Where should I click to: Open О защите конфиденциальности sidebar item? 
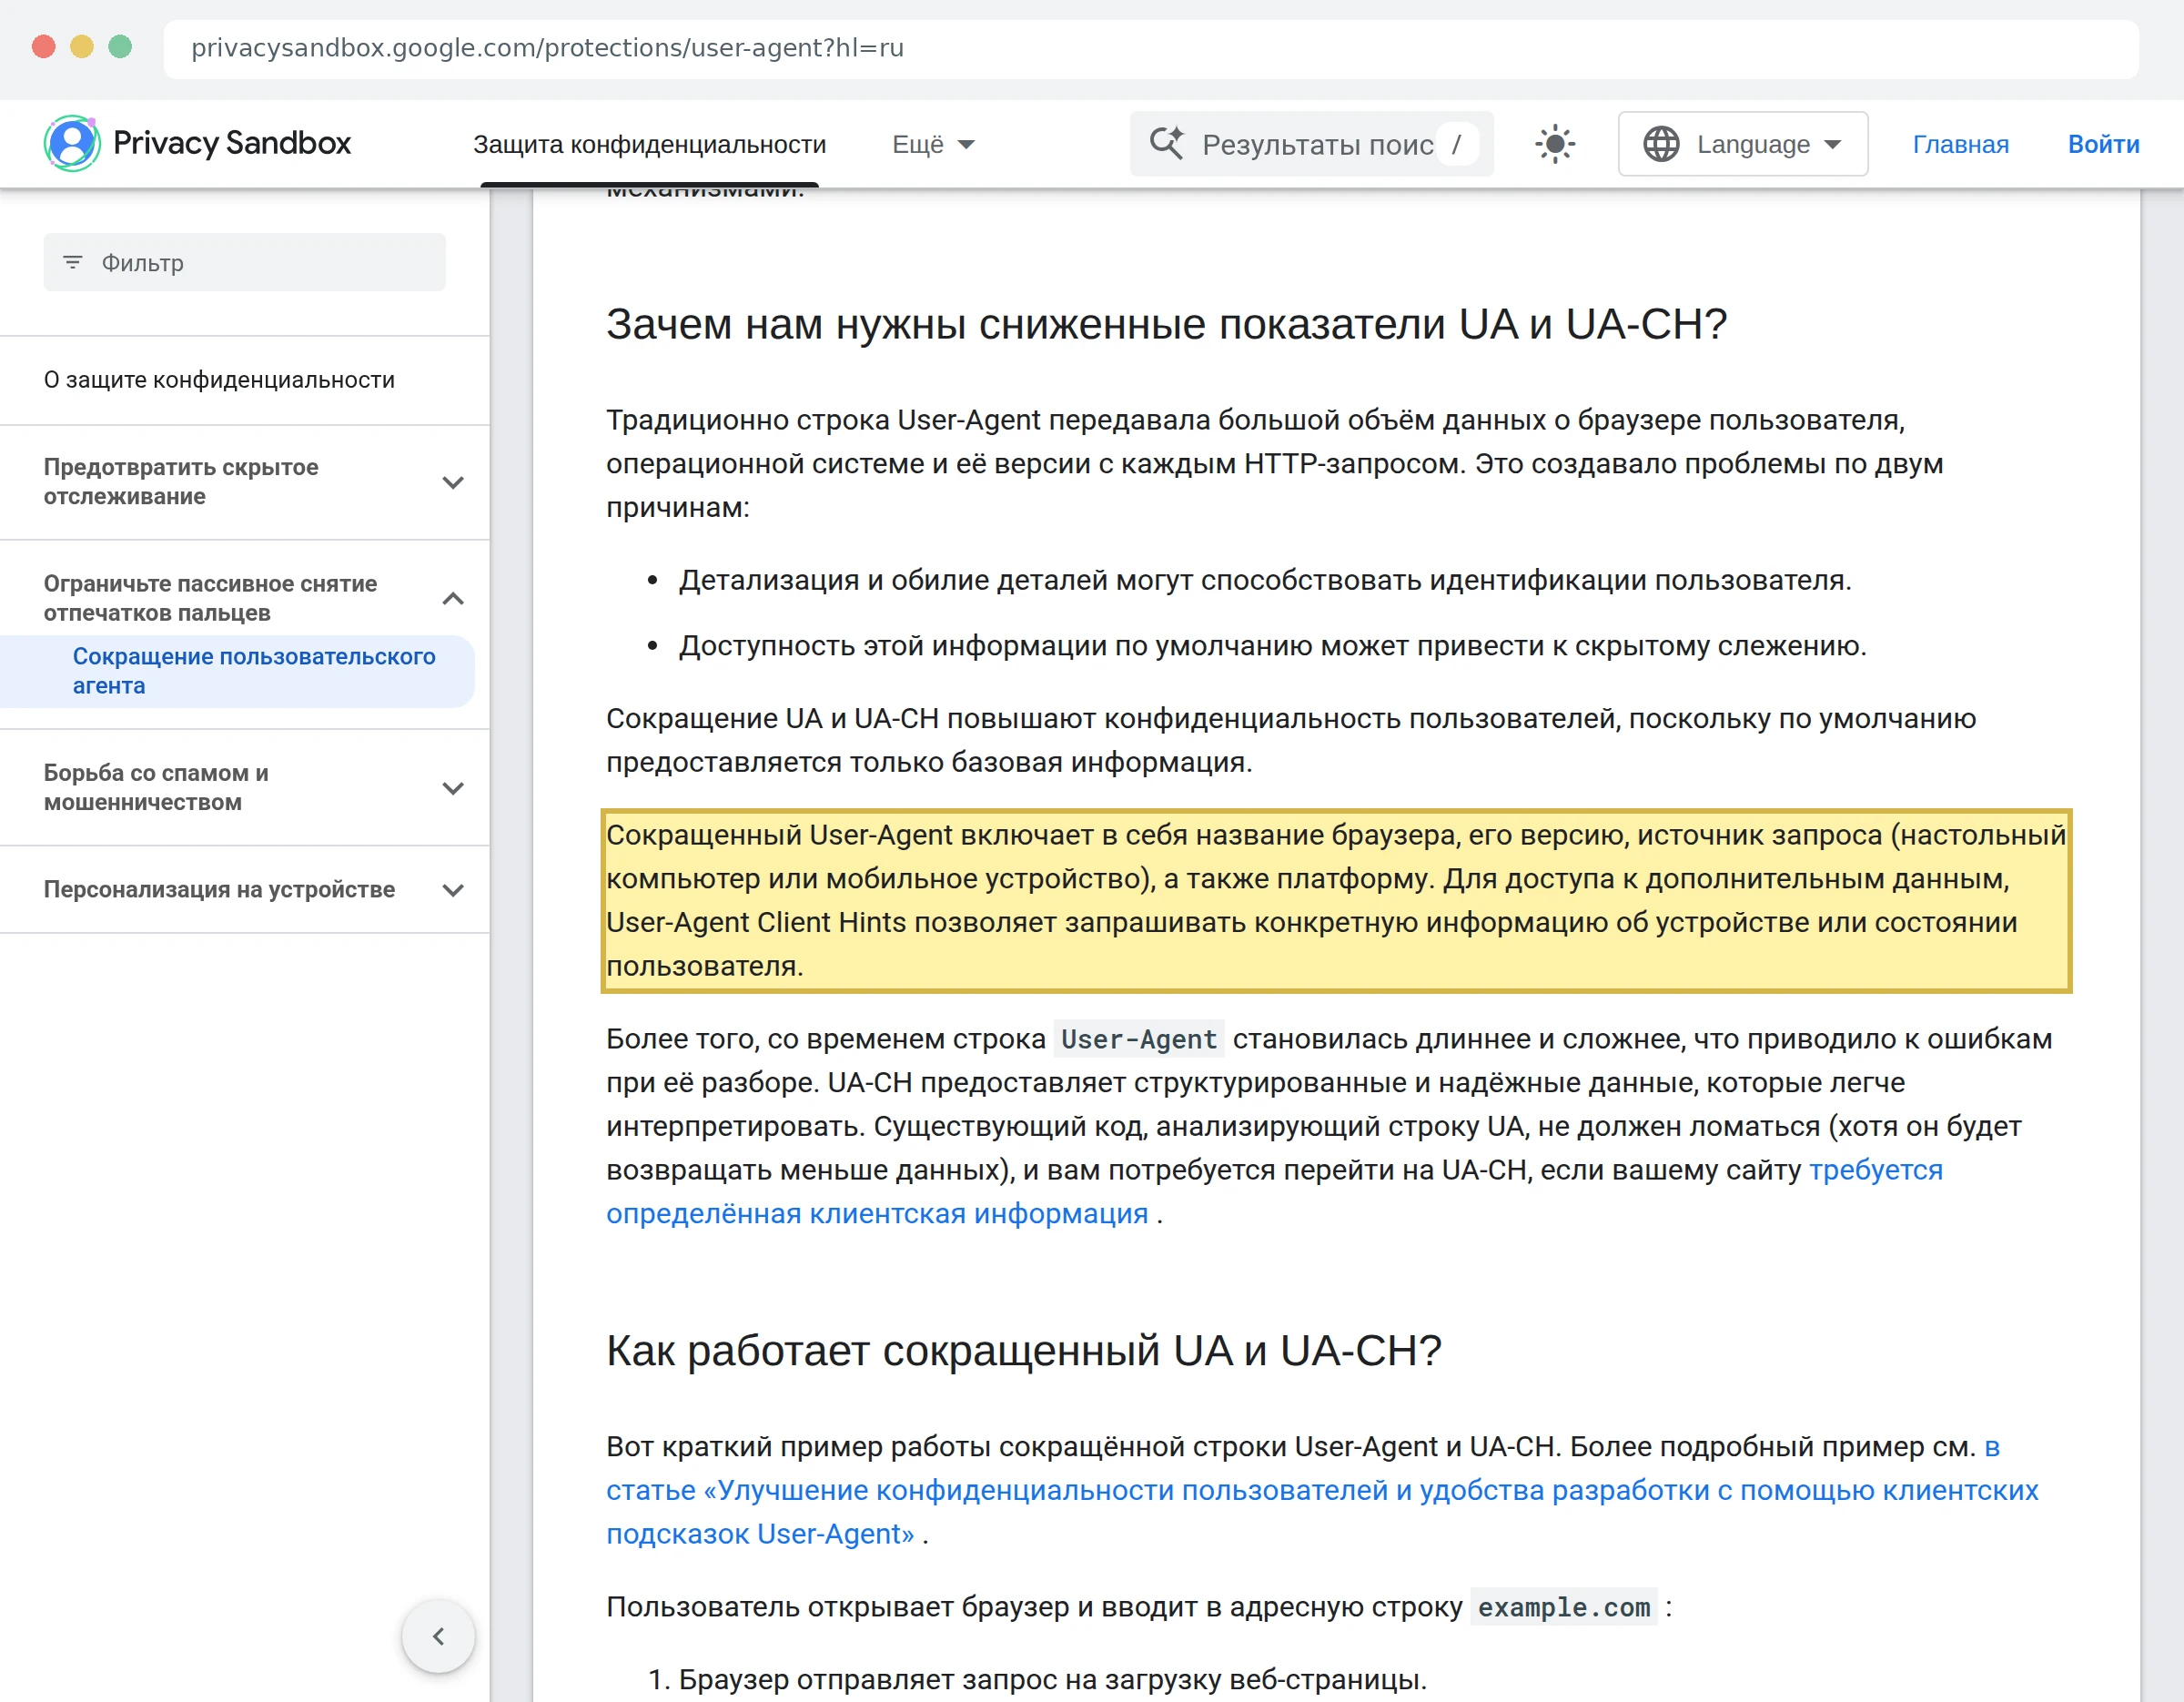[x=219, y=380]
